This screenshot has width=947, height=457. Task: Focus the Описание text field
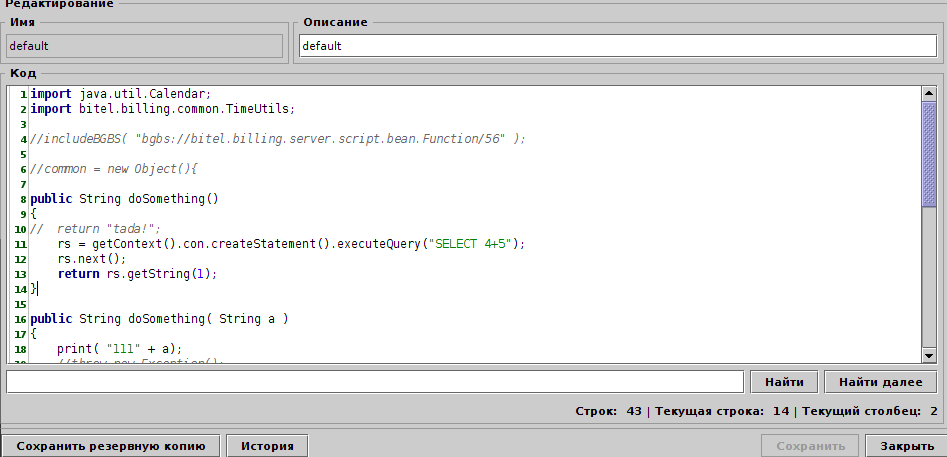pyautogui.click(x=616, y=46)
